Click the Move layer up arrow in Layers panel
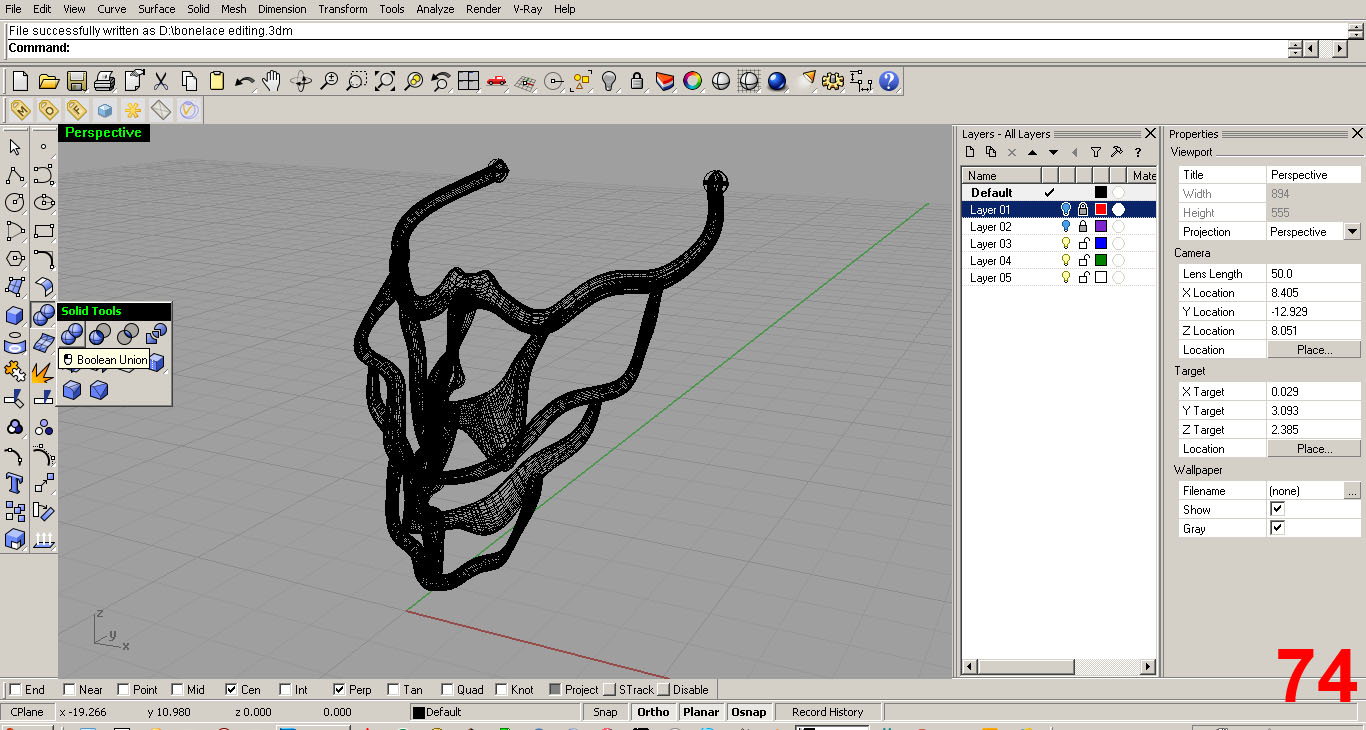This screenshot has width=1366, height=730. pos(1033,152)
